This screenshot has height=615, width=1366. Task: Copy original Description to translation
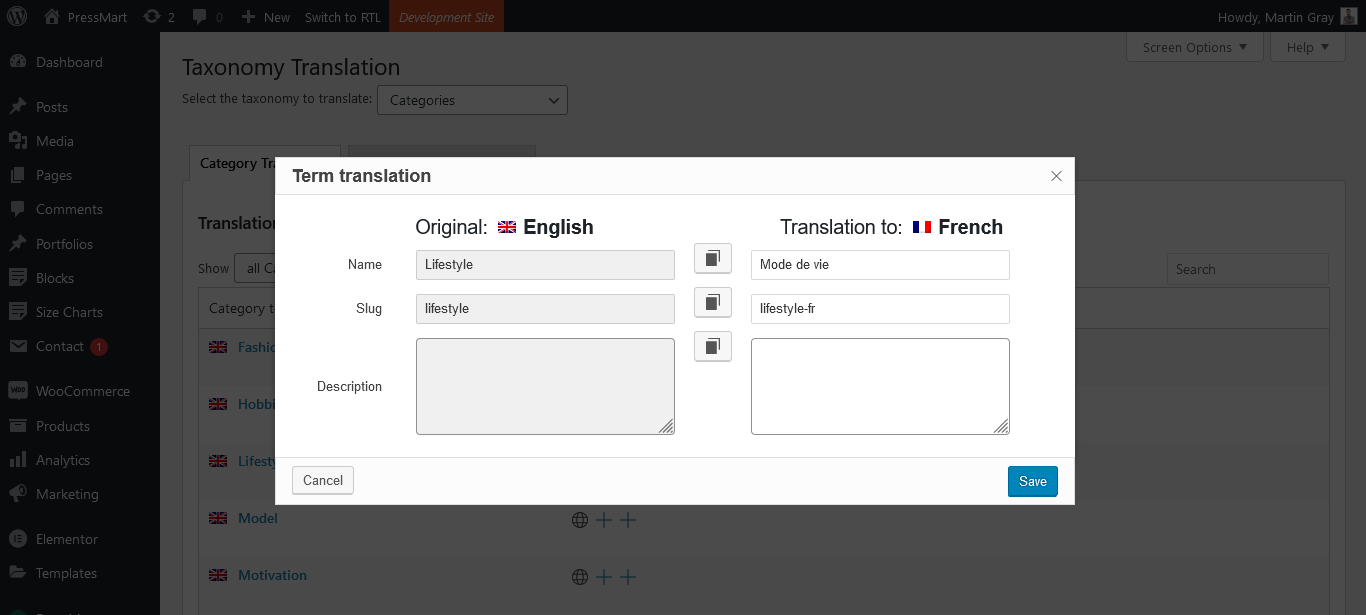[x=712, y=346]
